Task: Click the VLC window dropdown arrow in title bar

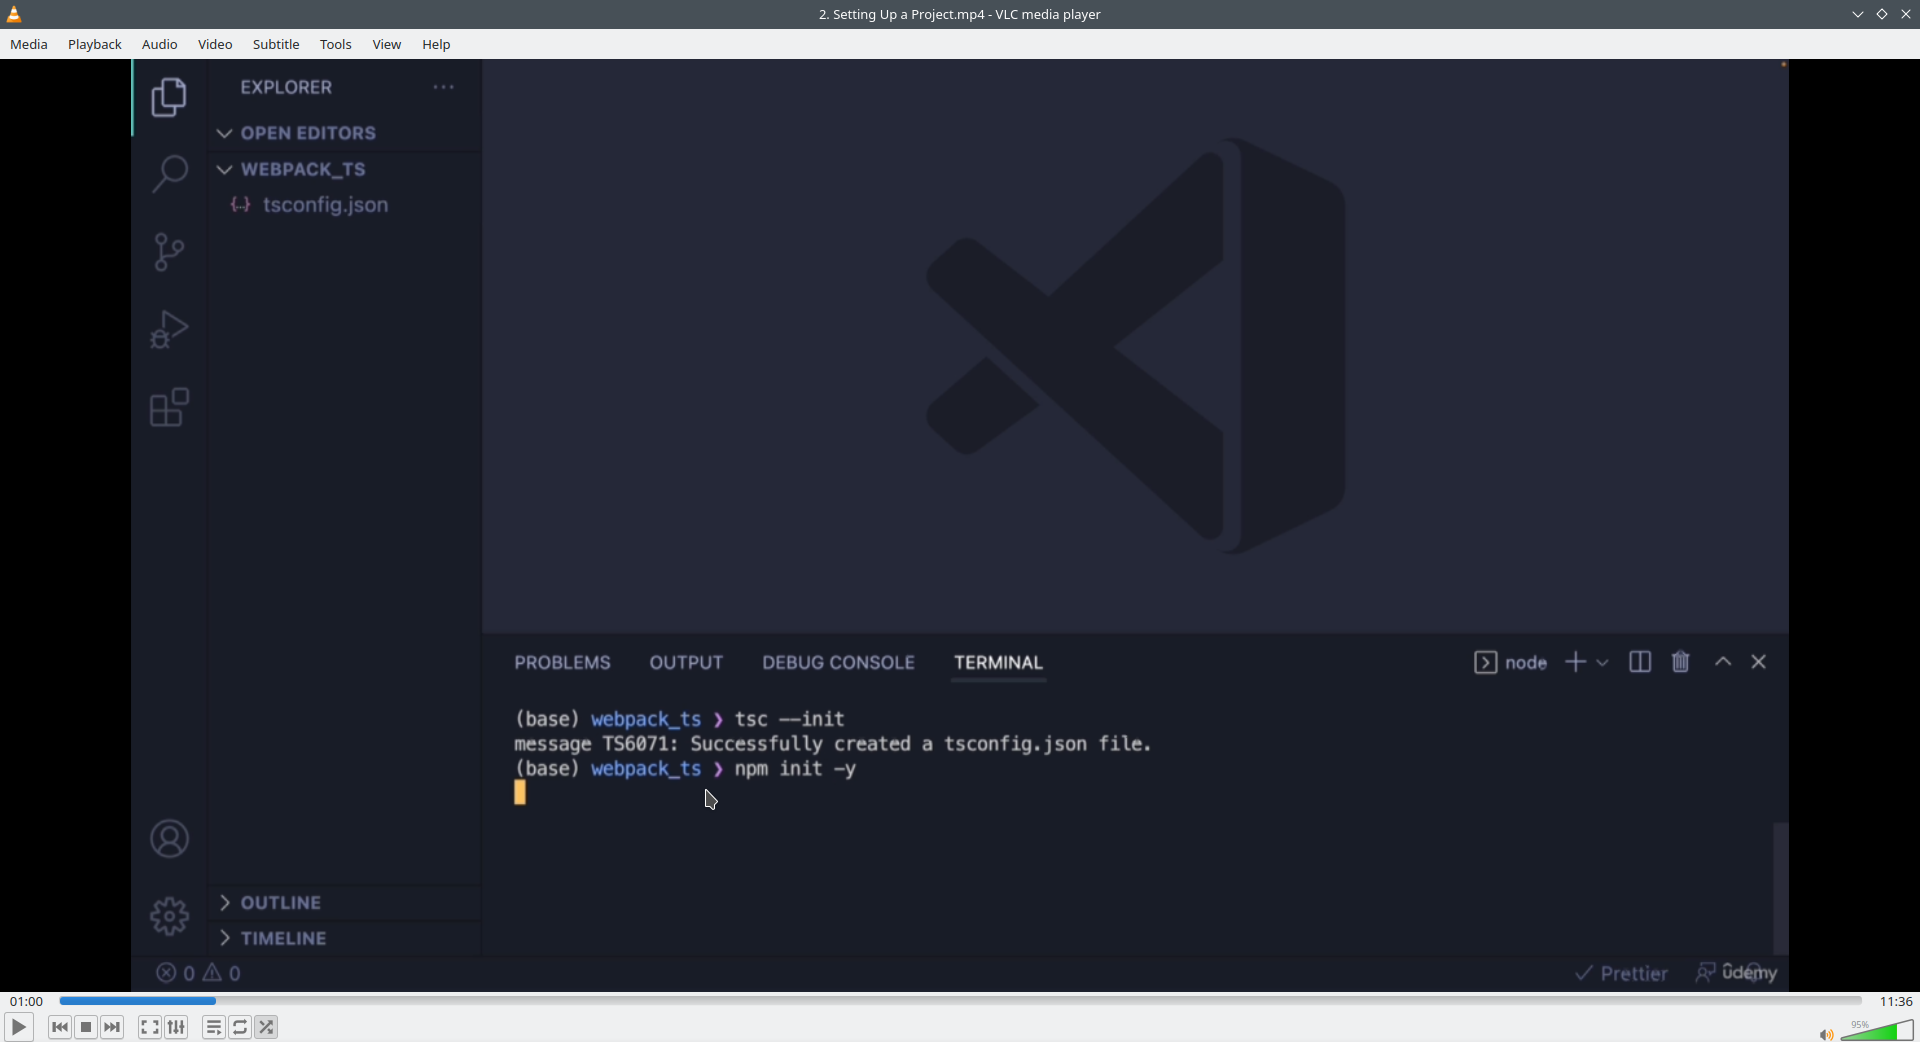Action: coord(1858,14)
